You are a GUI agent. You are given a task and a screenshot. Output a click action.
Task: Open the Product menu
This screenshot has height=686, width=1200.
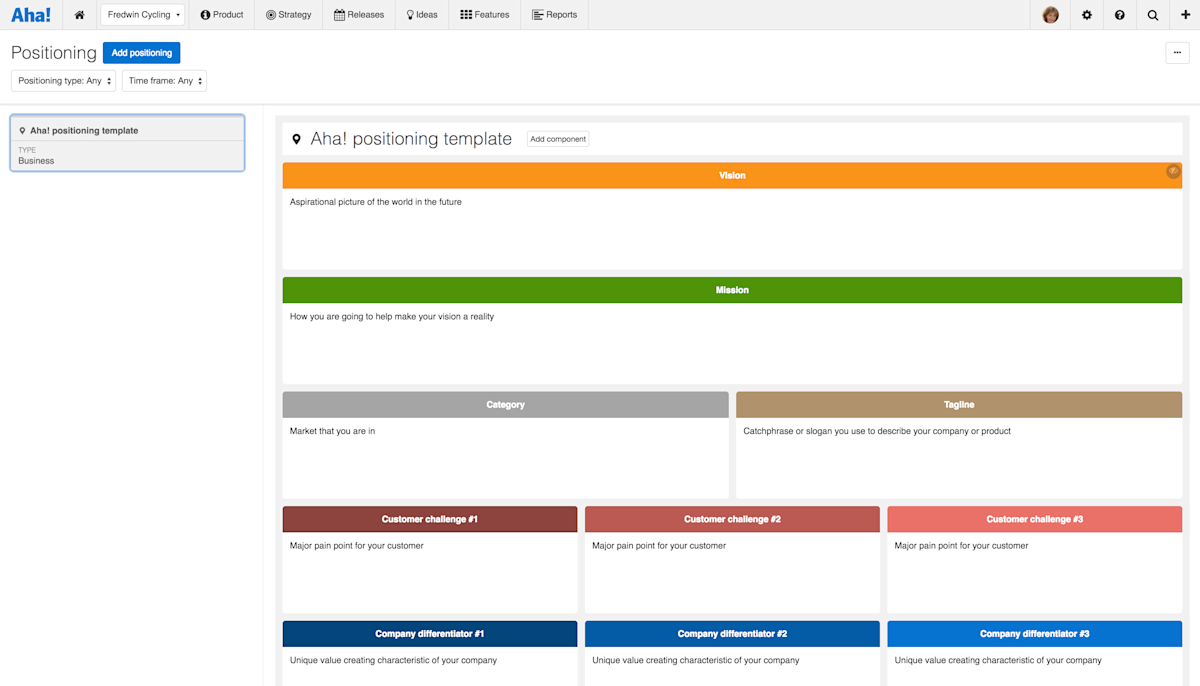point(222,15)
